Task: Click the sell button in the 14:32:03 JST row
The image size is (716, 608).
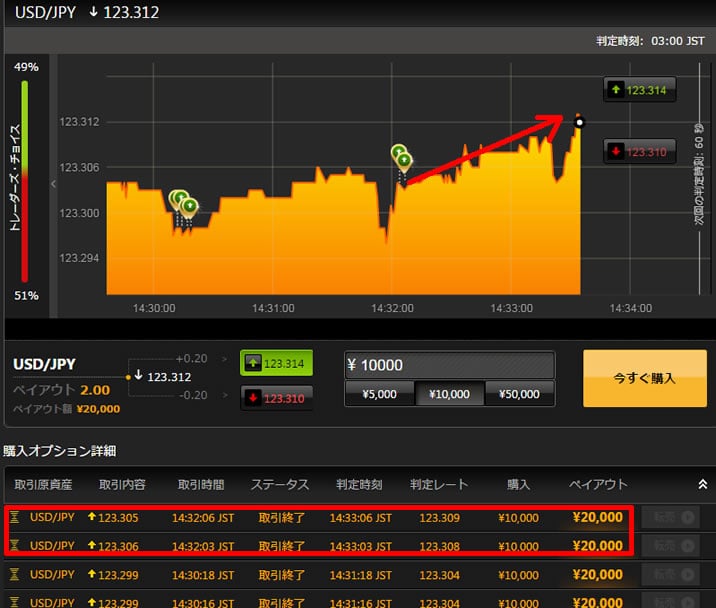Action: pos(670,545)
